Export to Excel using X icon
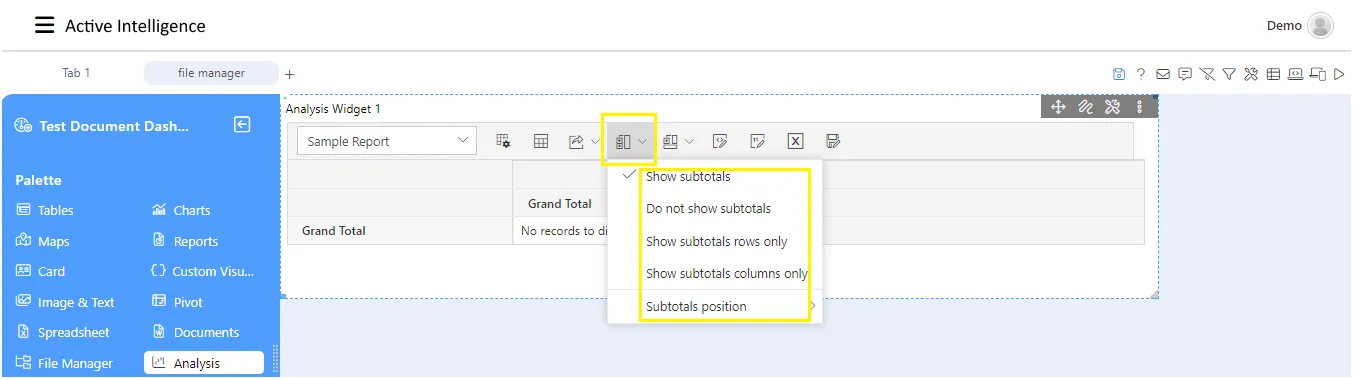 pos(795,142)
